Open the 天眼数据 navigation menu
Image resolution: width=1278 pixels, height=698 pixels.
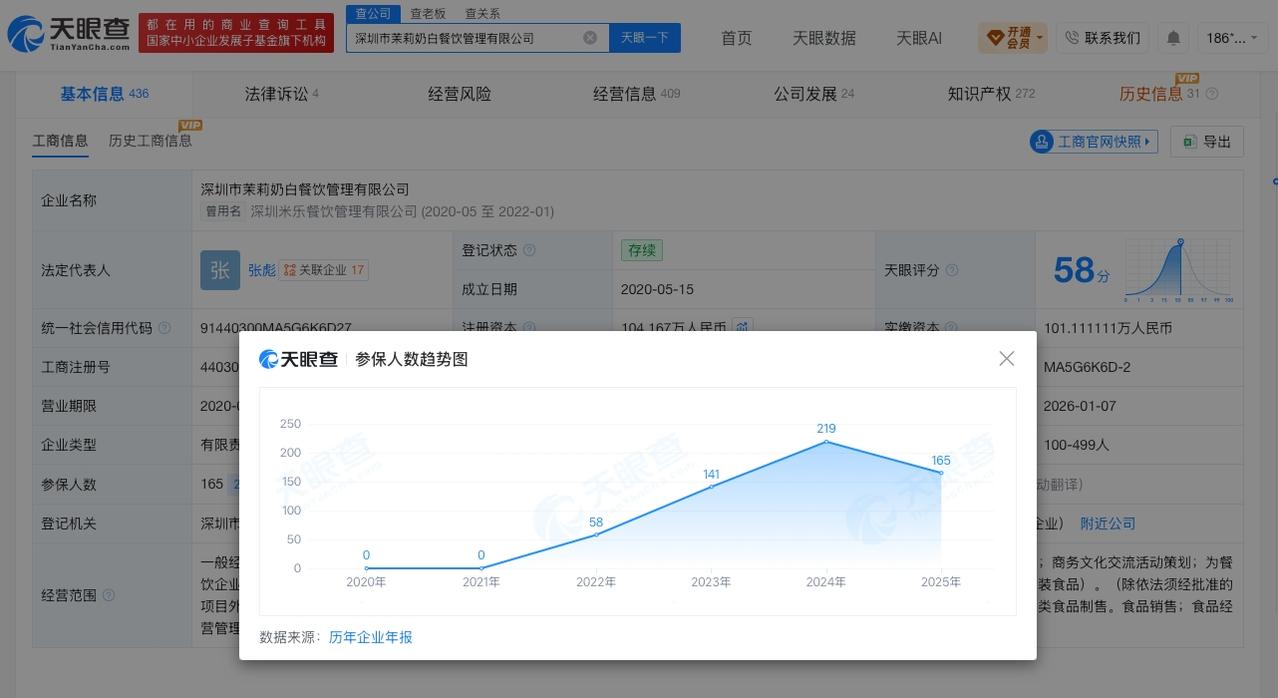[x=824, y=38]
